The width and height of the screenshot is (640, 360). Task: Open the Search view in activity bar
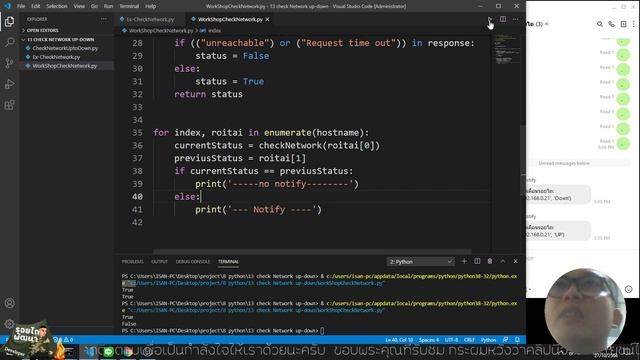(9, 42)
